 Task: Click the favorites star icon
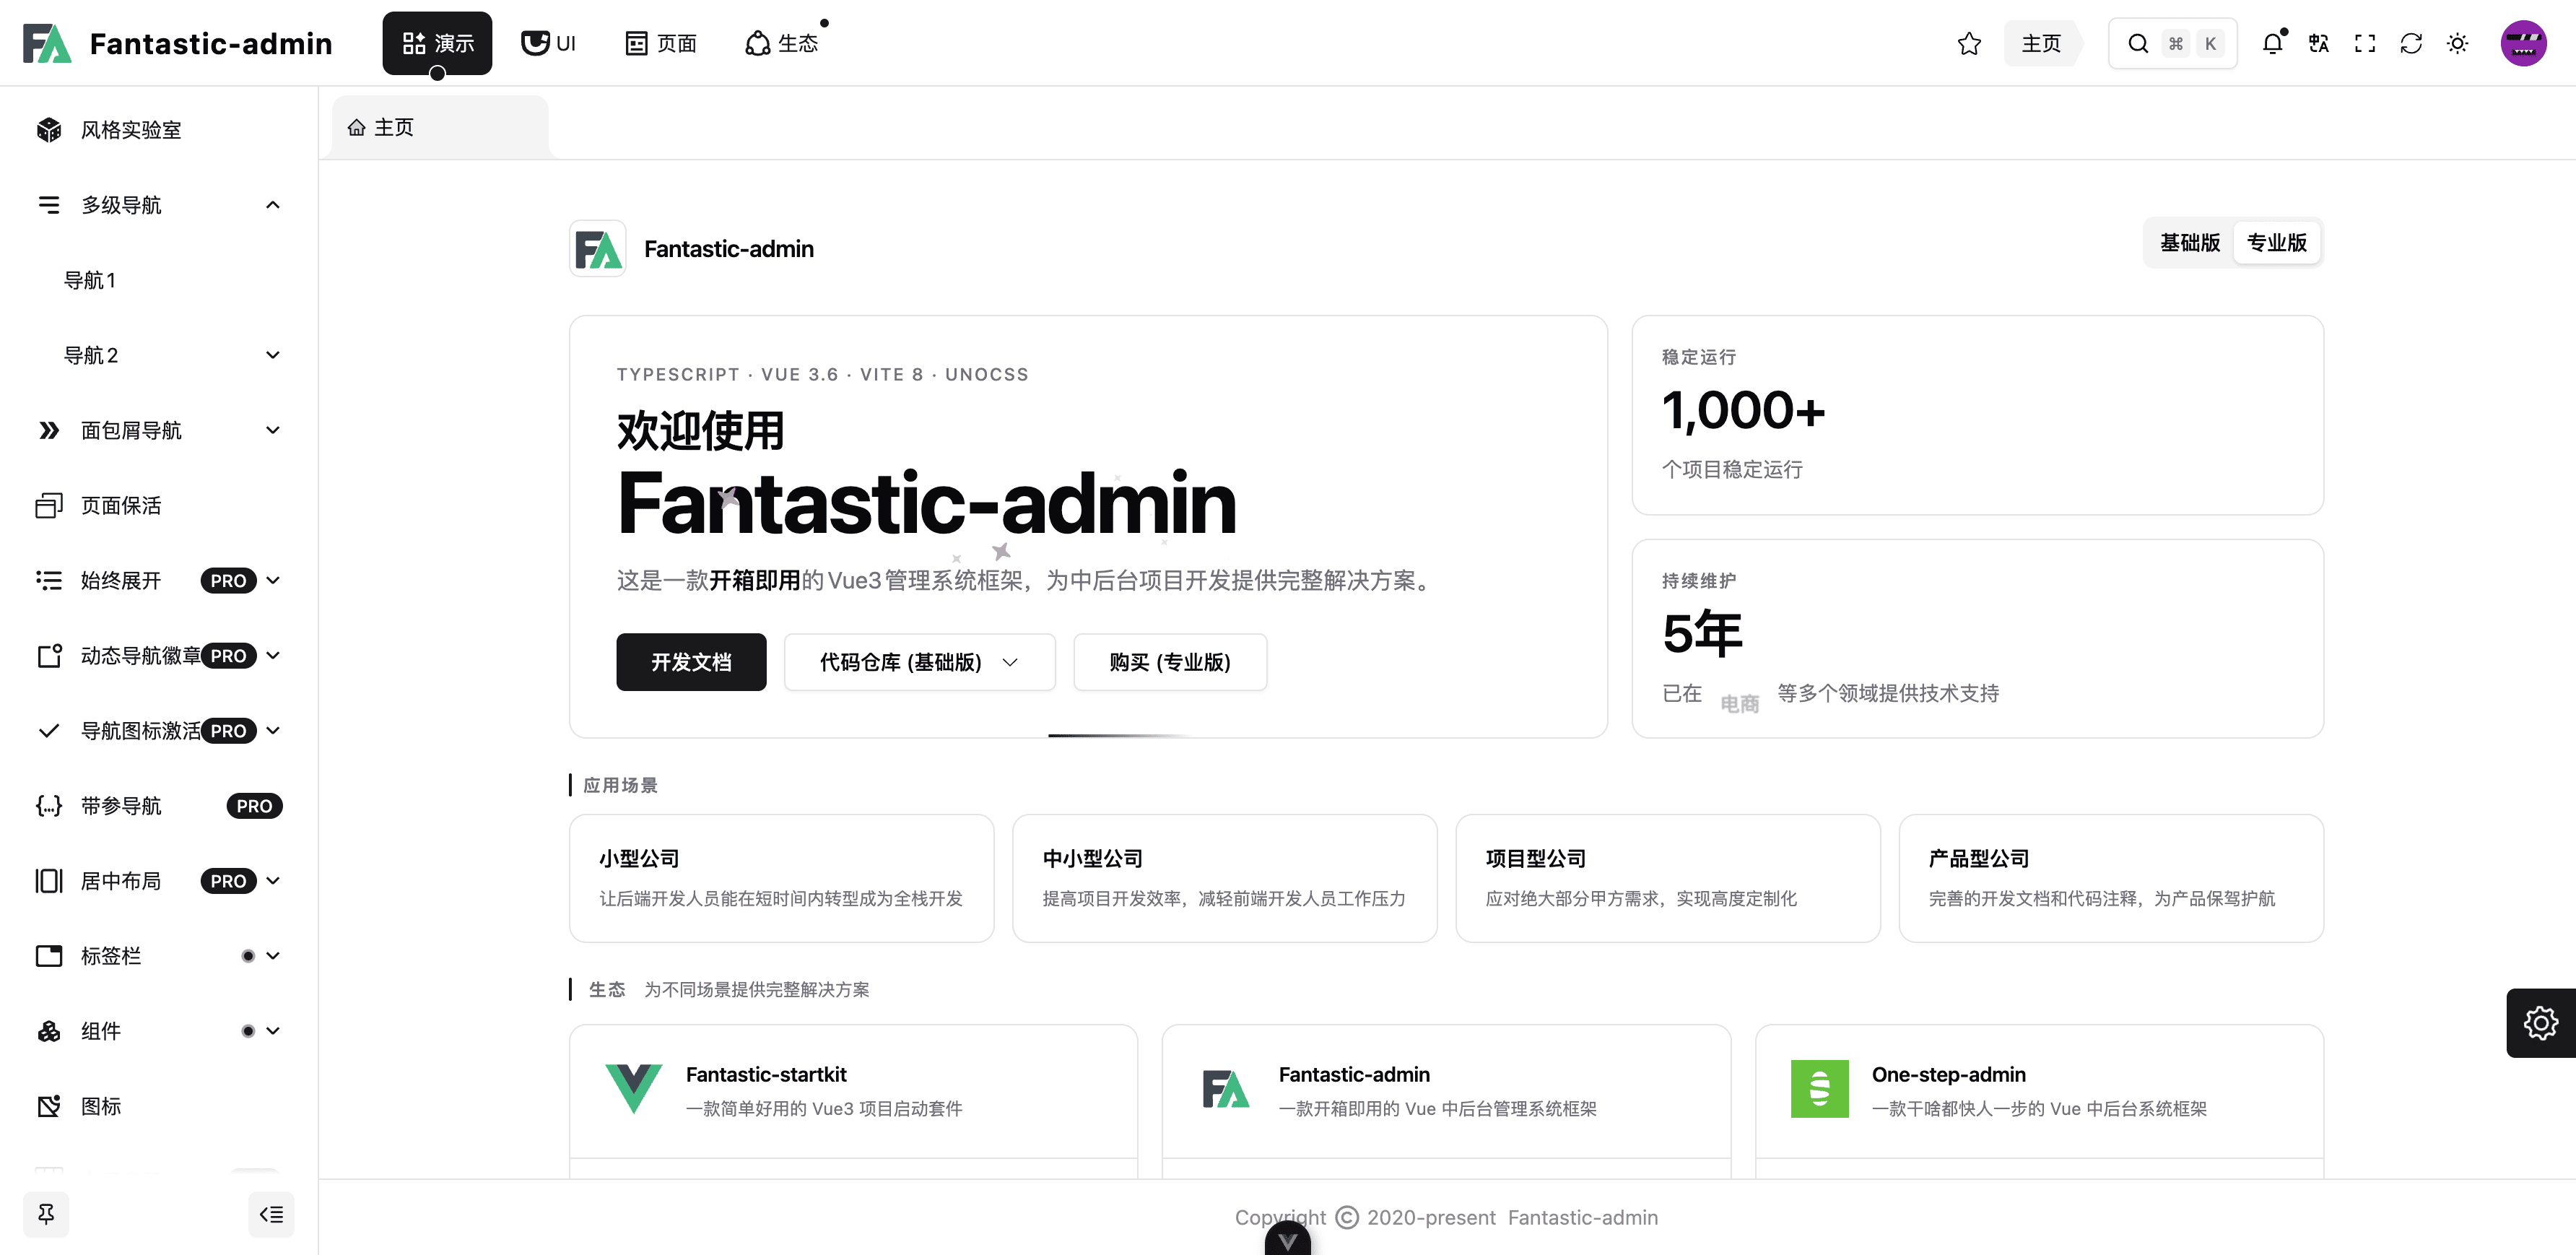1969,43
